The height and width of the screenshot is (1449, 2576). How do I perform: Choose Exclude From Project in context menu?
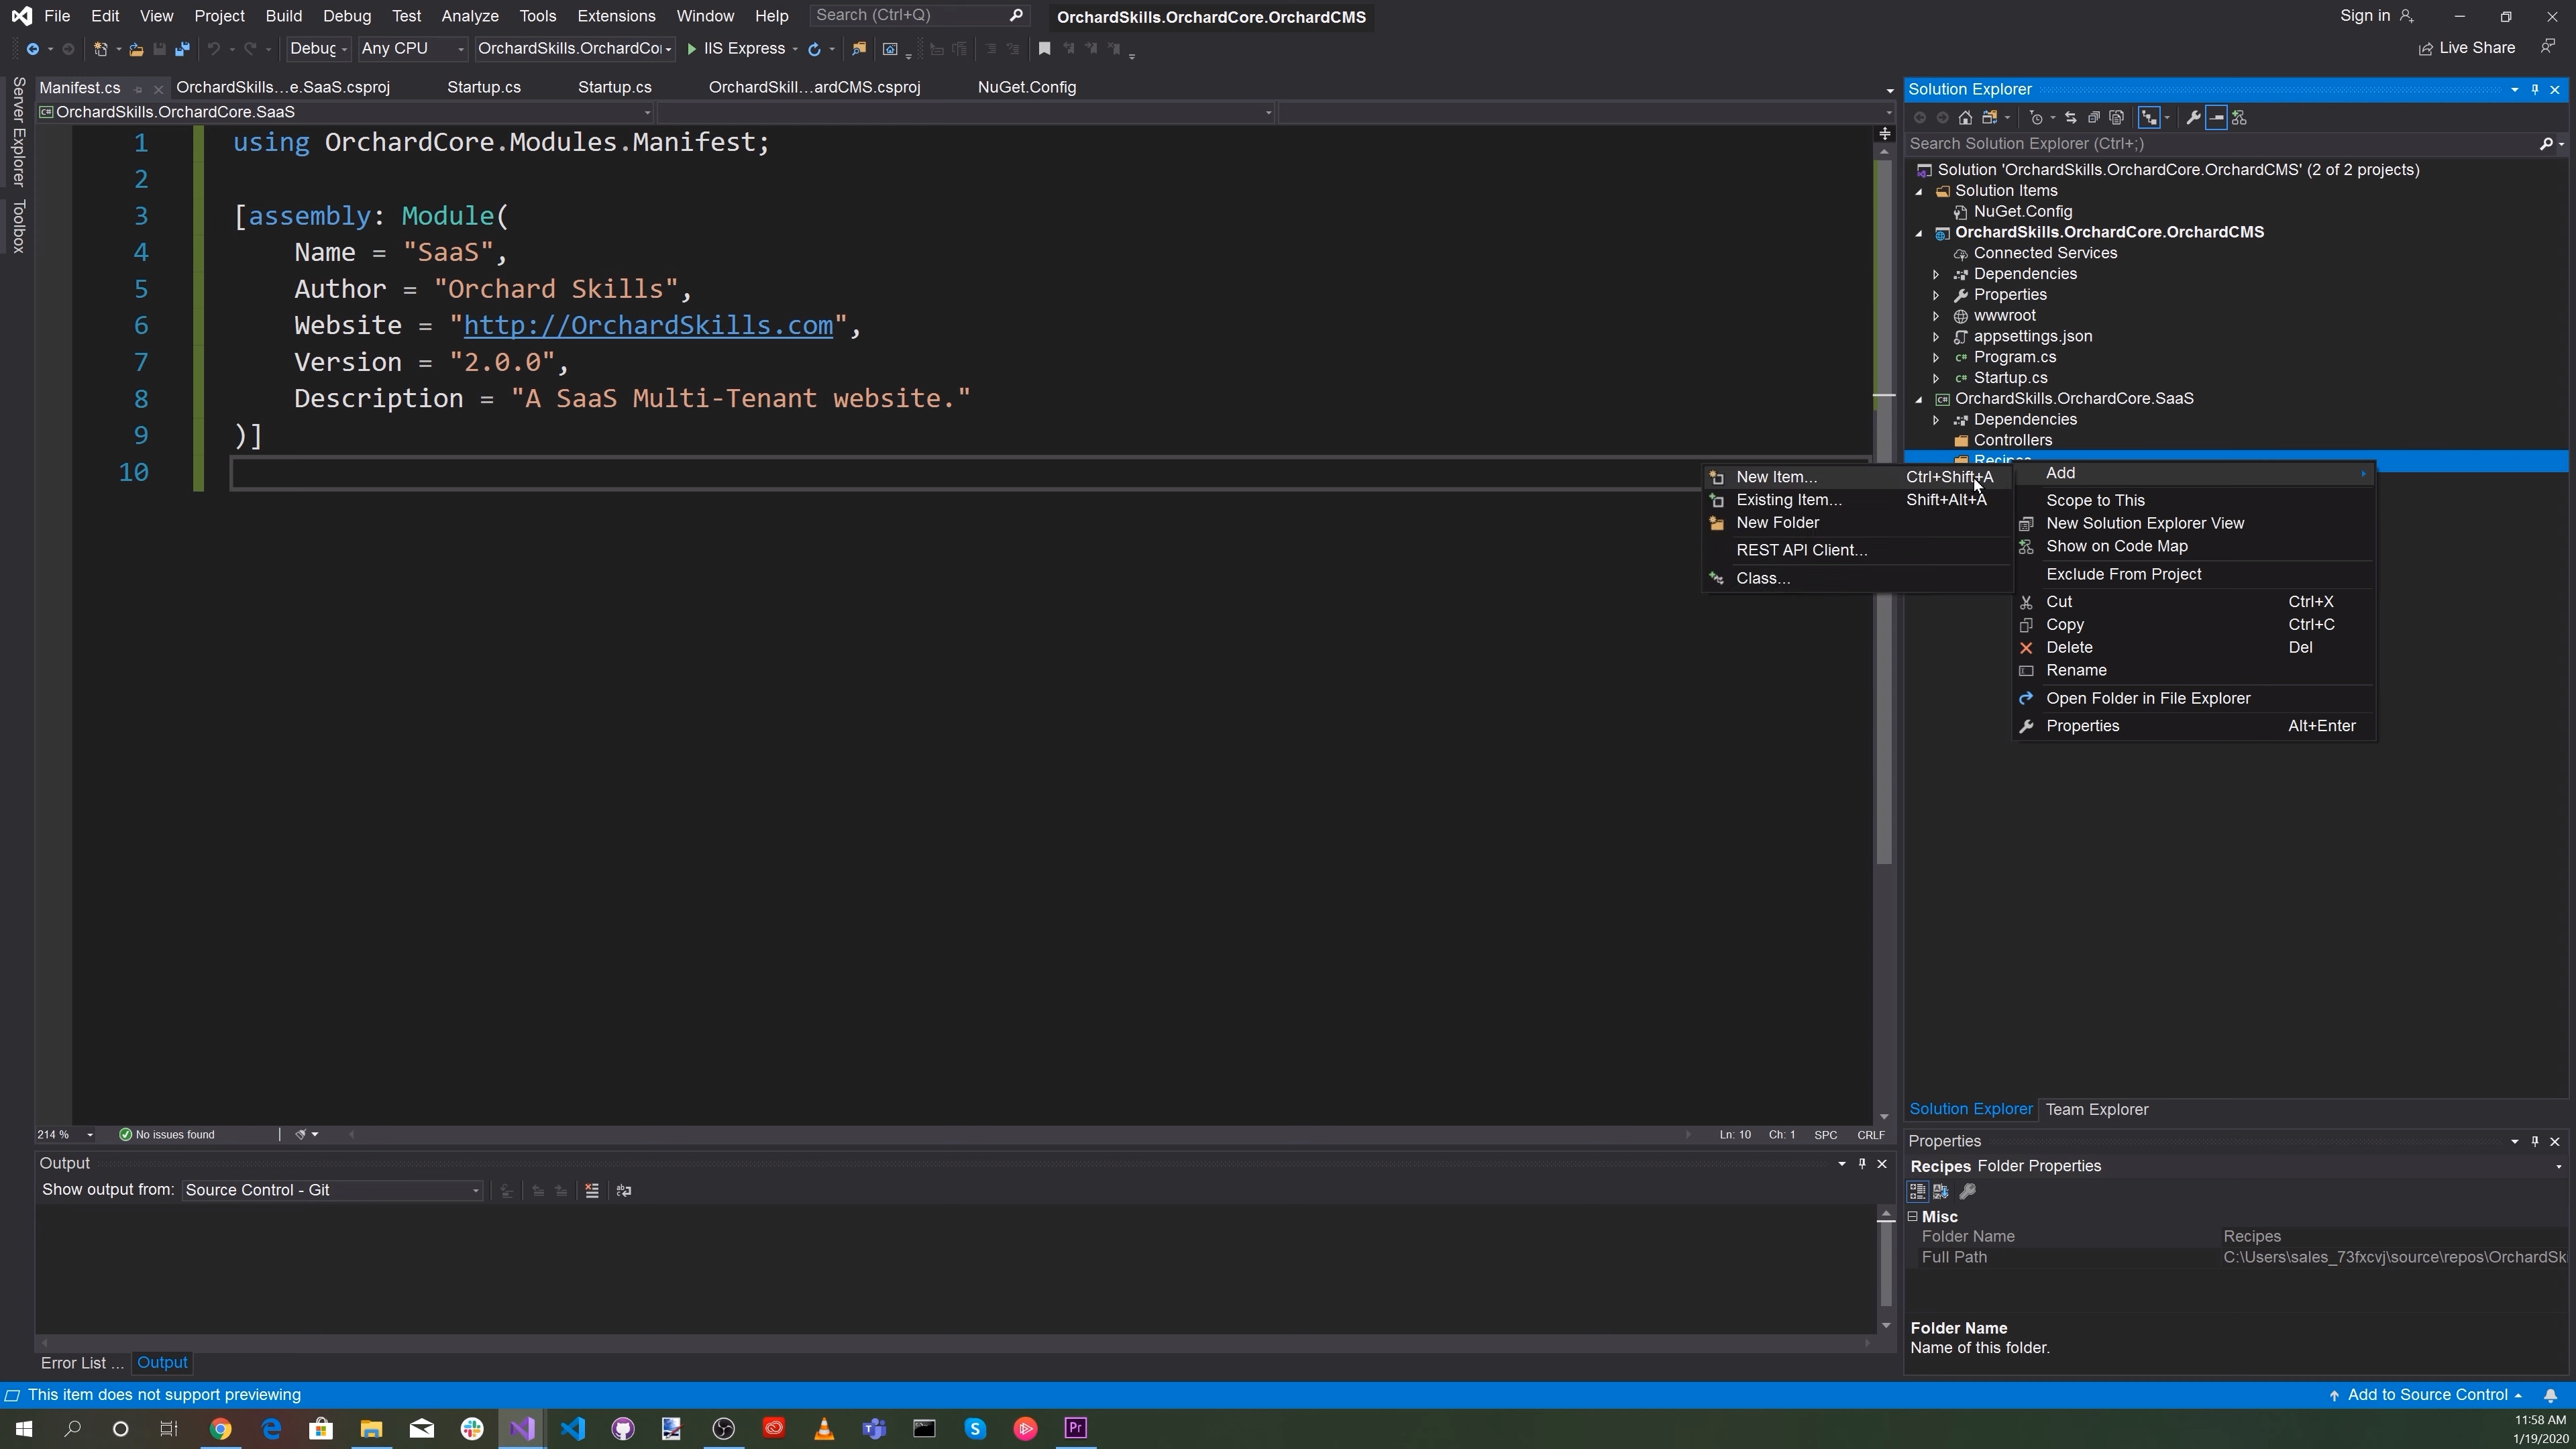2194,575
